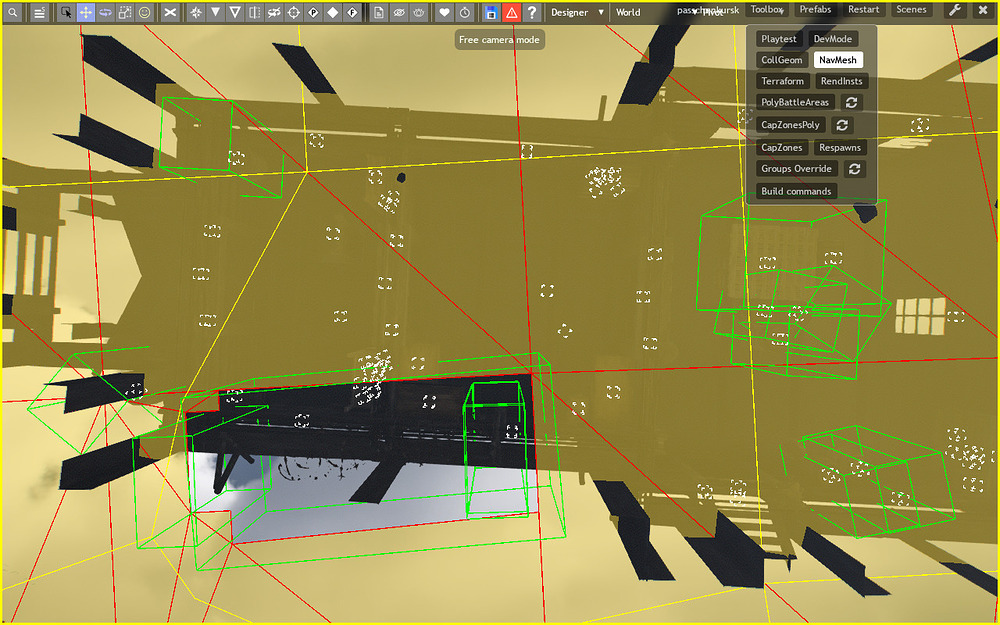Click the stopwatch timer icon
Viewport: 1000px width, 625px height.
(x=464, y=12)
